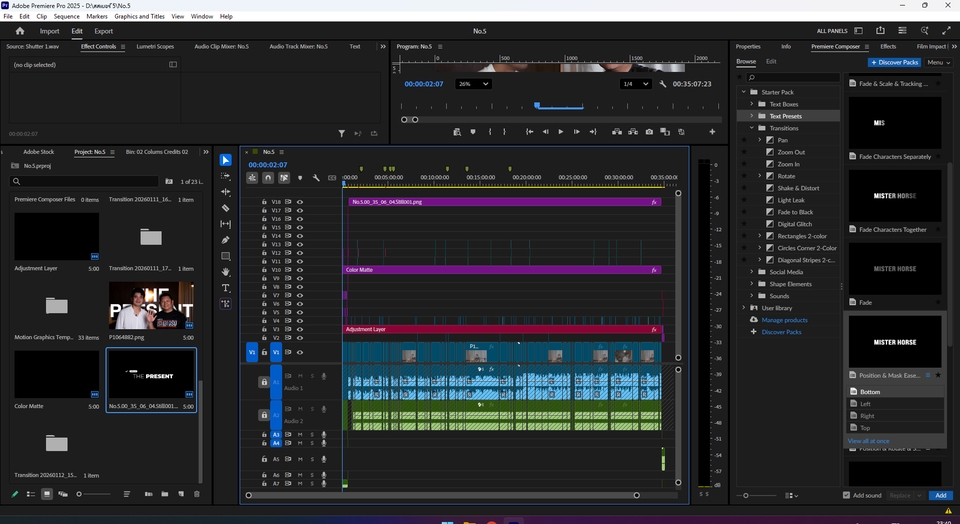
Task: Click the View all at once link
Action: pos(868,441)
